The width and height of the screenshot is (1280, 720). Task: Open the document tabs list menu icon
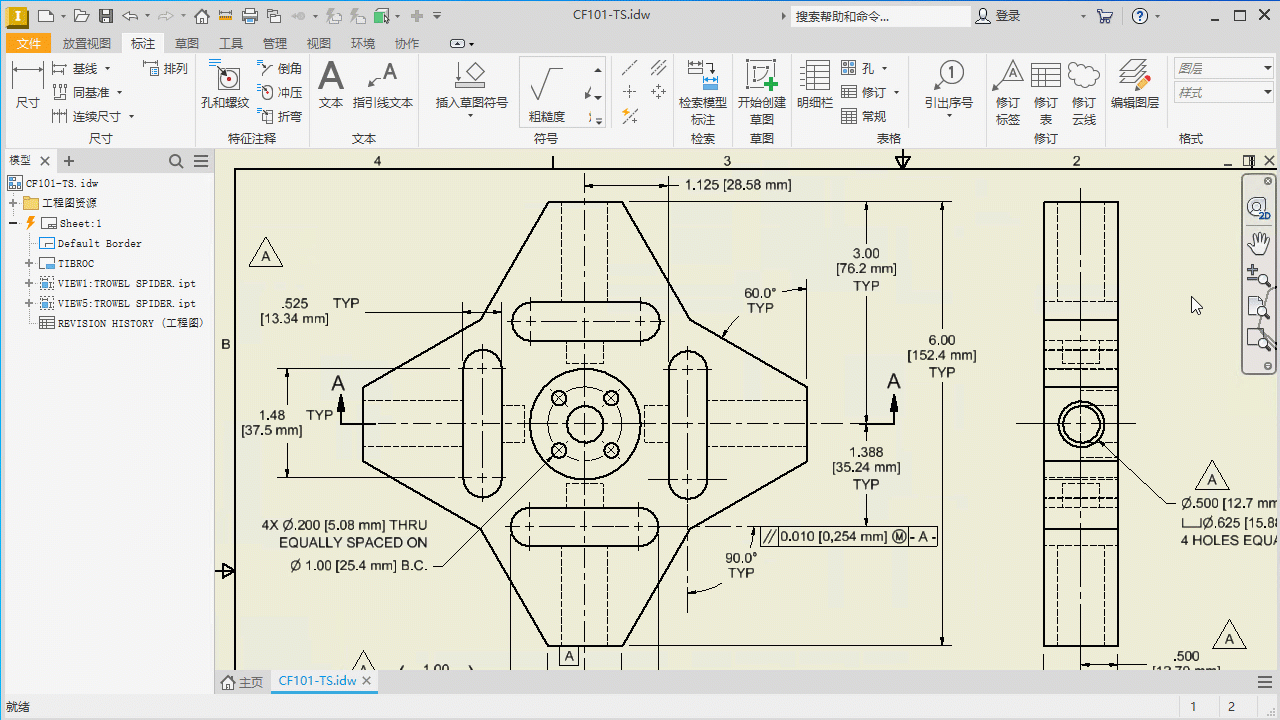(x=1265, y=681)
